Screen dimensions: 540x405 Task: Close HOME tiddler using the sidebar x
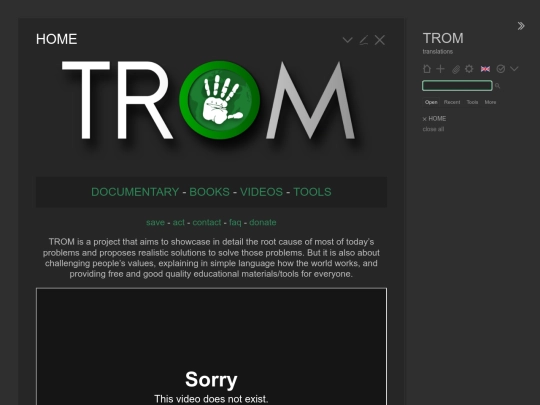tap(425, 119)
